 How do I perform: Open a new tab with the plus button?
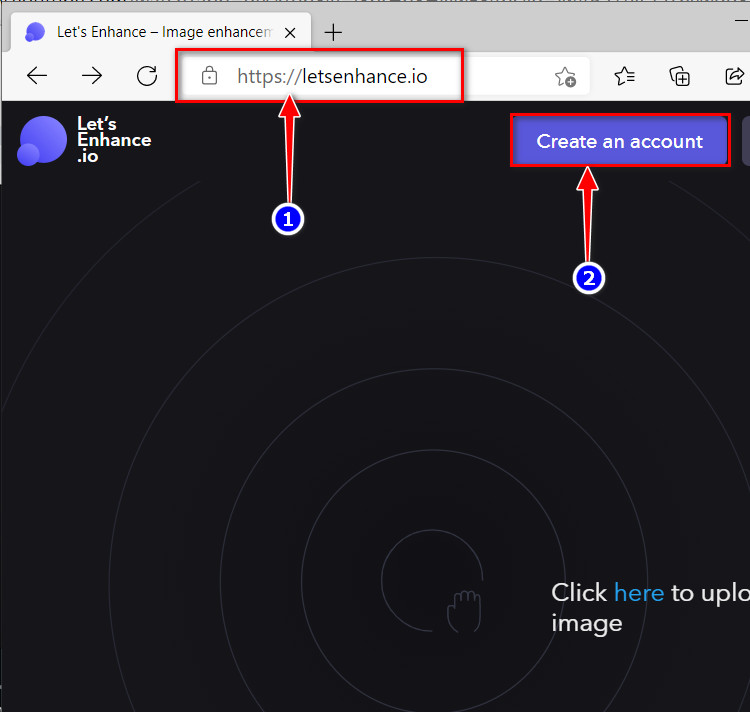point(333,32)
